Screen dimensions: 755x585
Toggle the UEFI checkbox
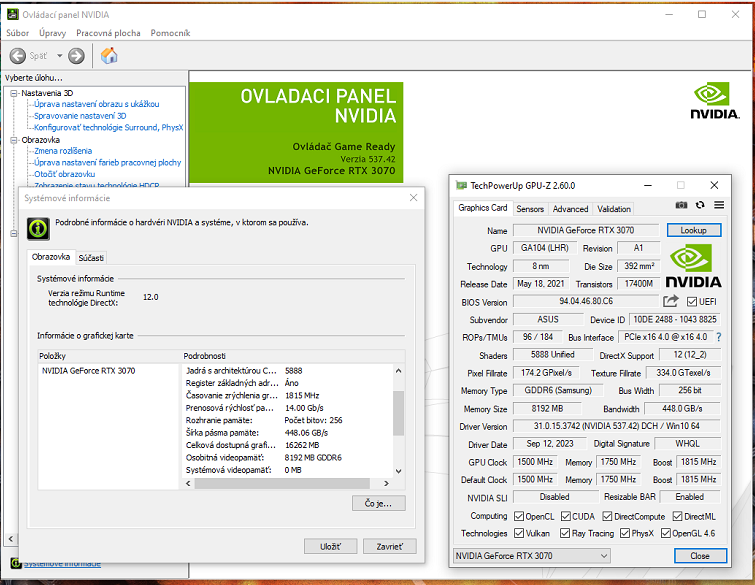(692, 302)
